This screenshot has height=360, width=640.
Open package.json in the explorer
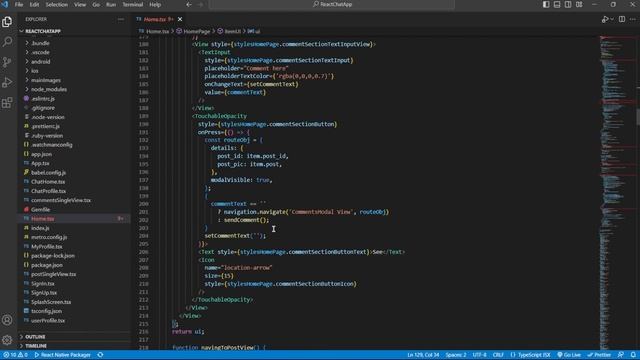point(47,265)
